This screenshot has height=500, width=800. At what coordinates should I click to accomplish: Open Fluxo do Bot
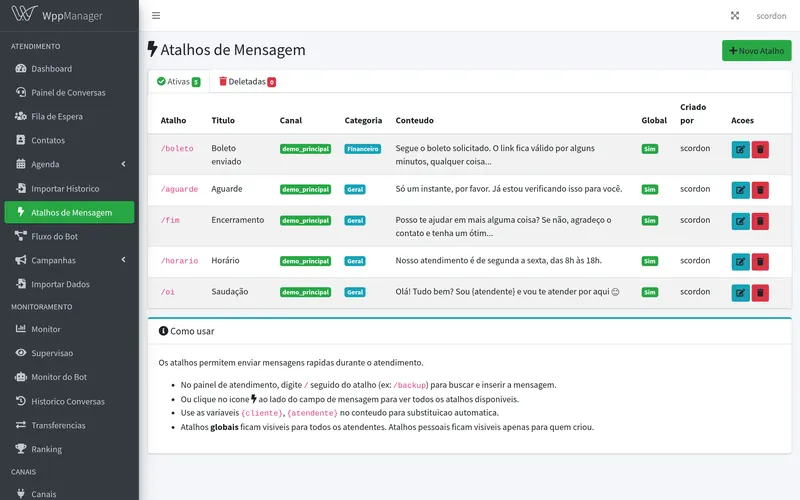[69, 236]
